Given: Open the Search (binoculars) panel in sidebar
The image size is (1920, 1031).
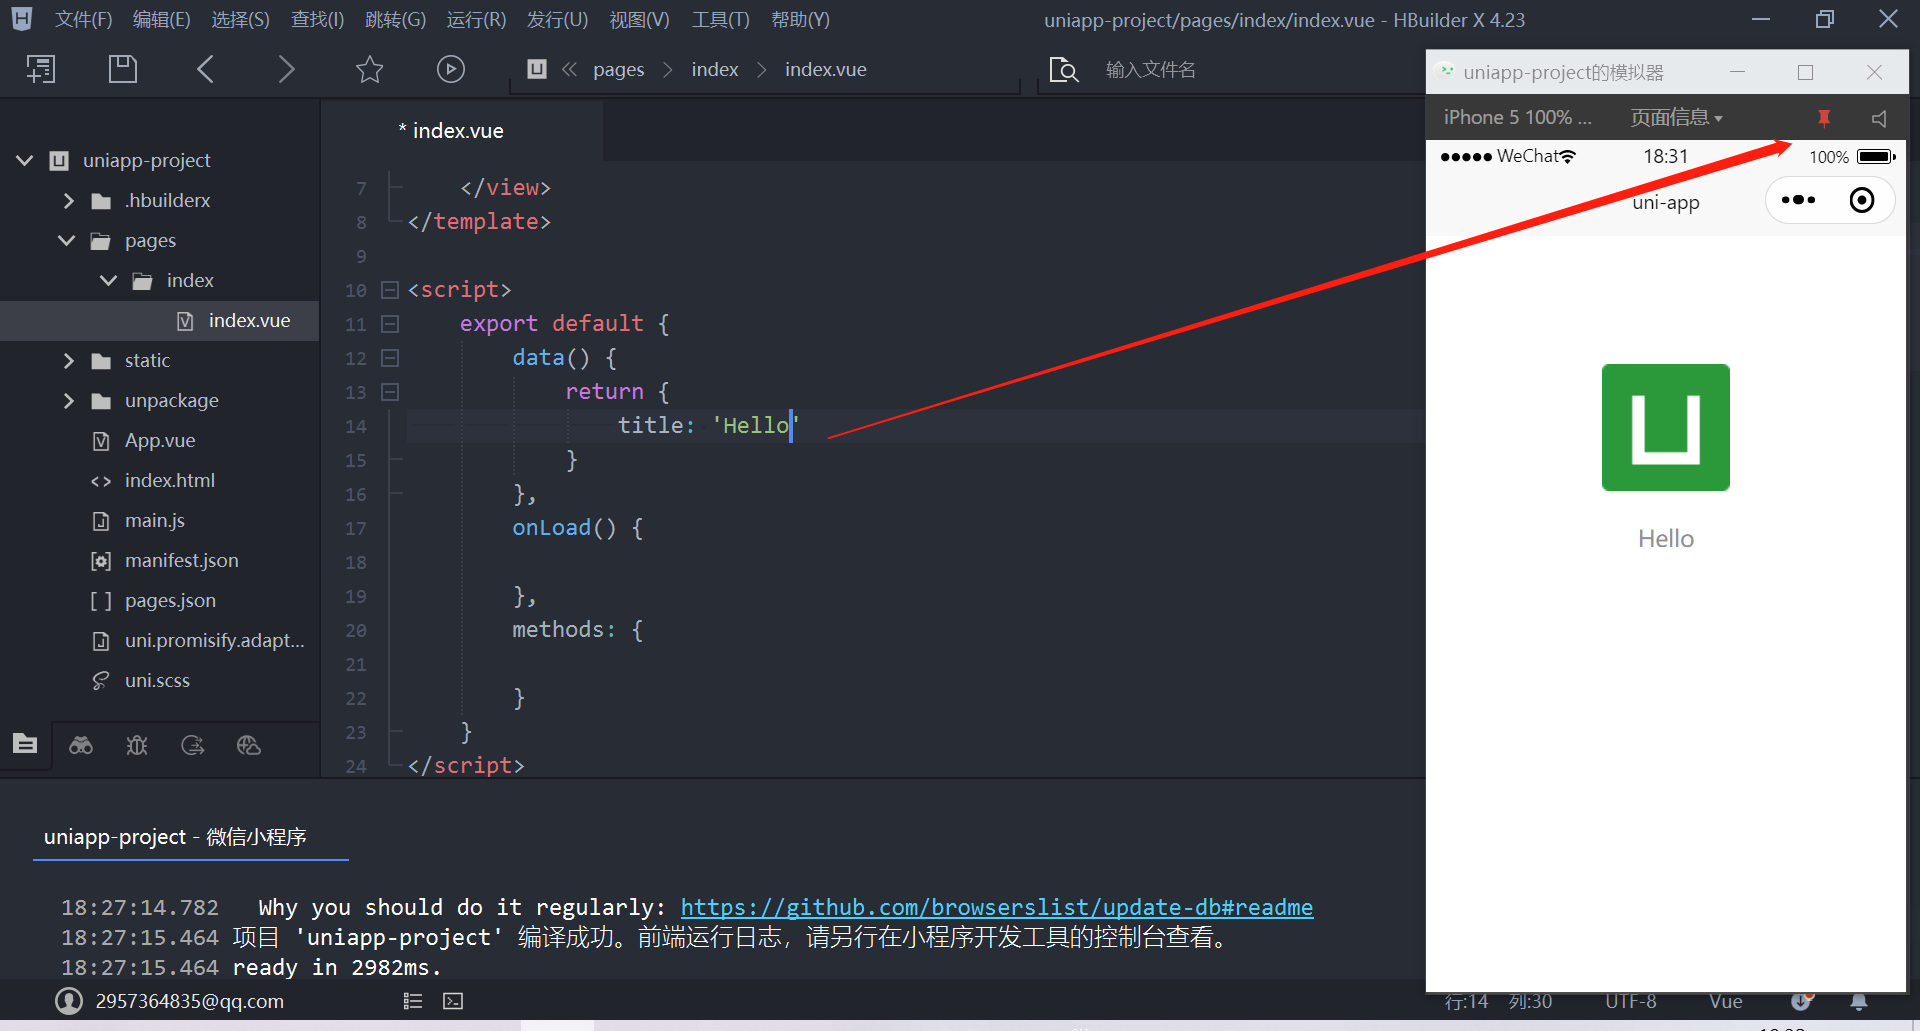Looking at the screenshot, I should point(80,745).
